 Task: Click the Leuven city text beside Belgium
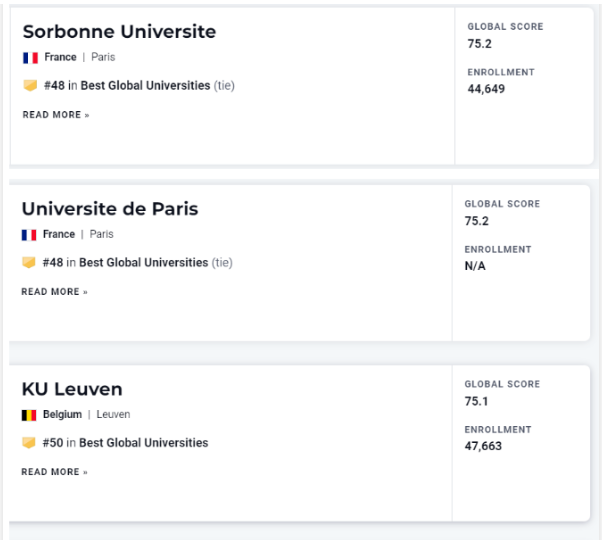click(x=114, y=415)
